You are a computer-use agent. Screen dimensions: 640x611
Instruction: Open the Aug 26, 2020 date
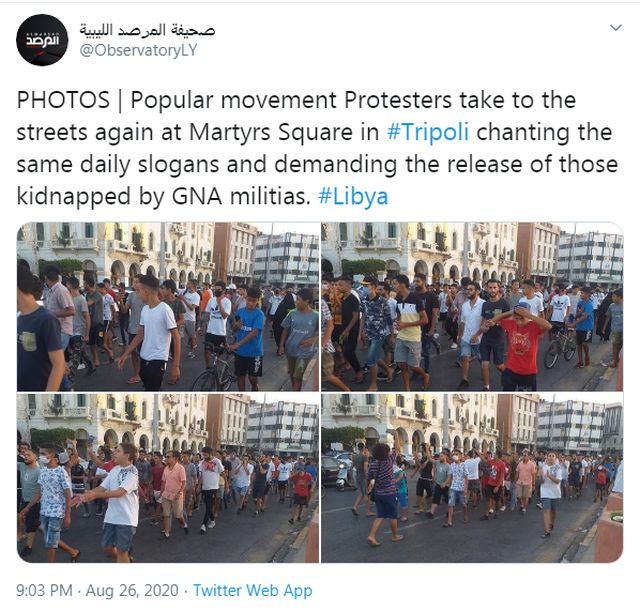click(132, 590)
